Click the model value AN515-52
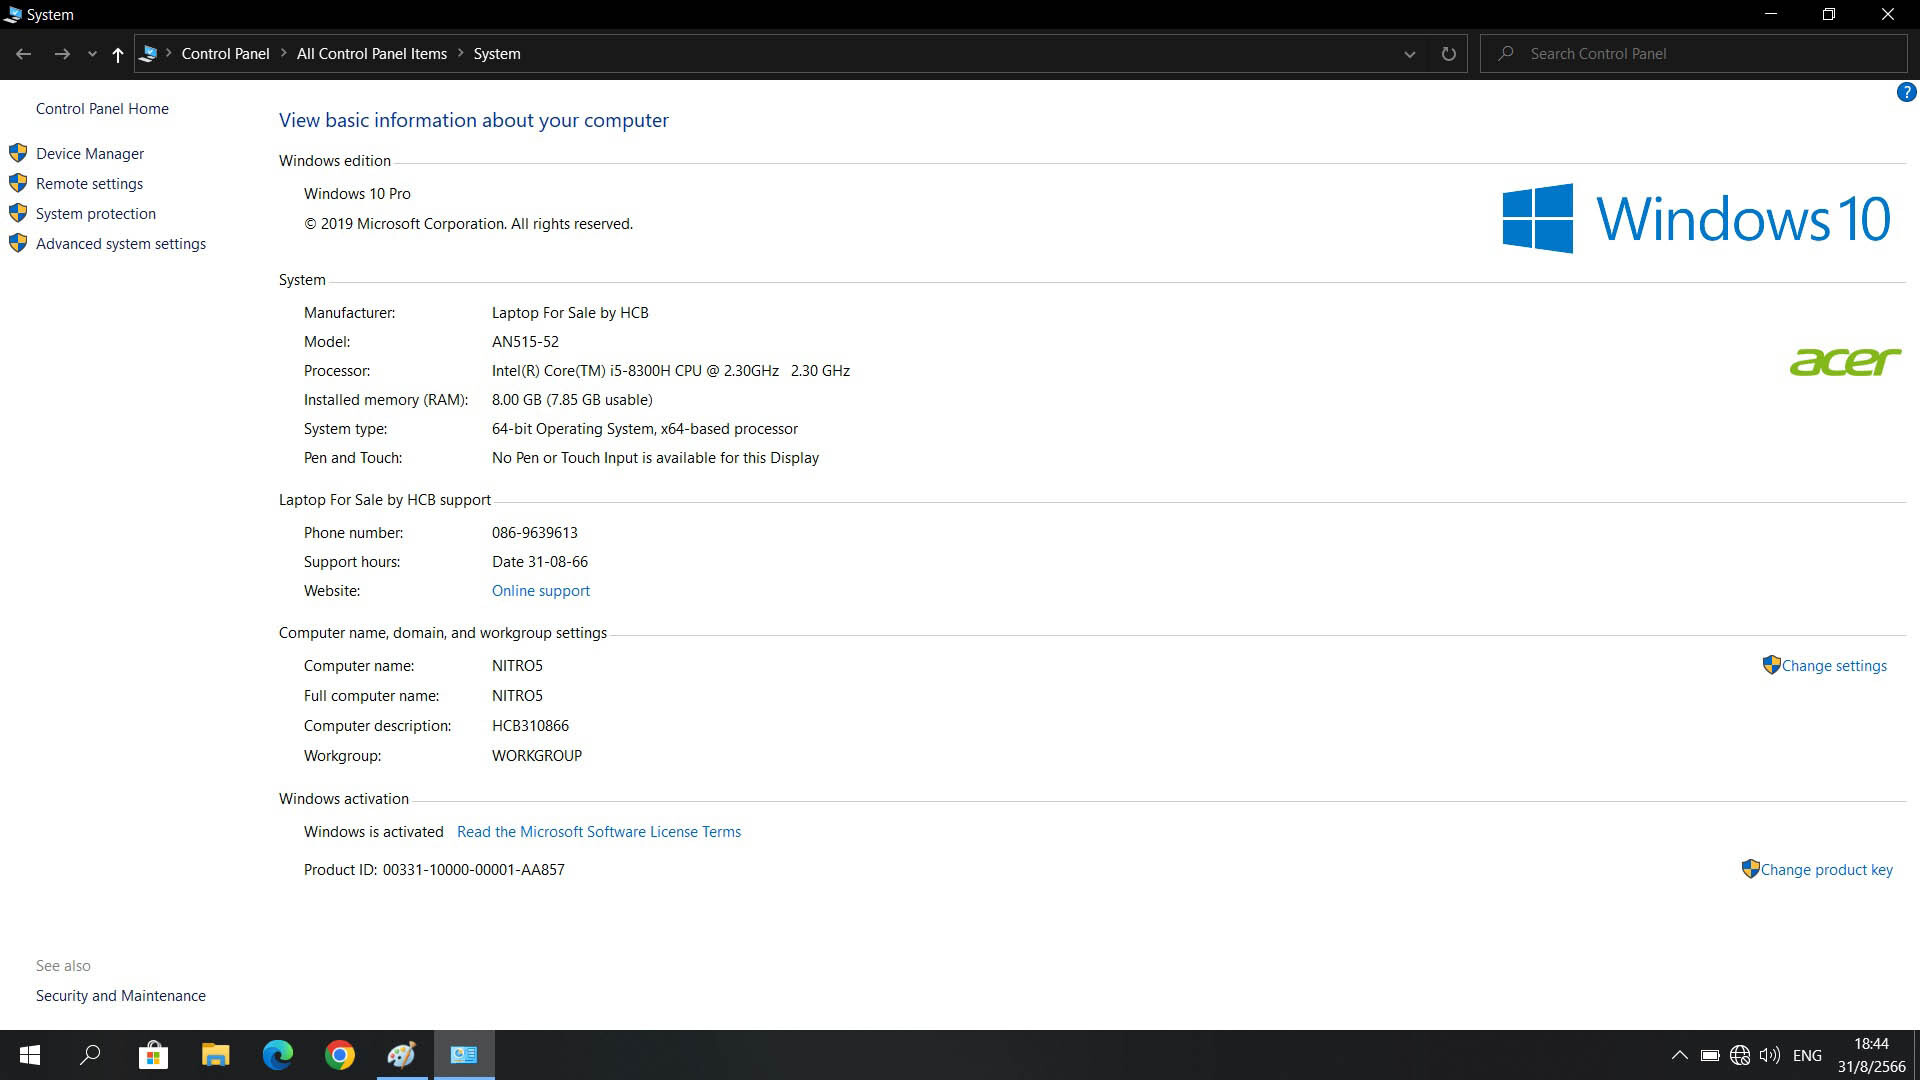 click(x=525, y=342)
